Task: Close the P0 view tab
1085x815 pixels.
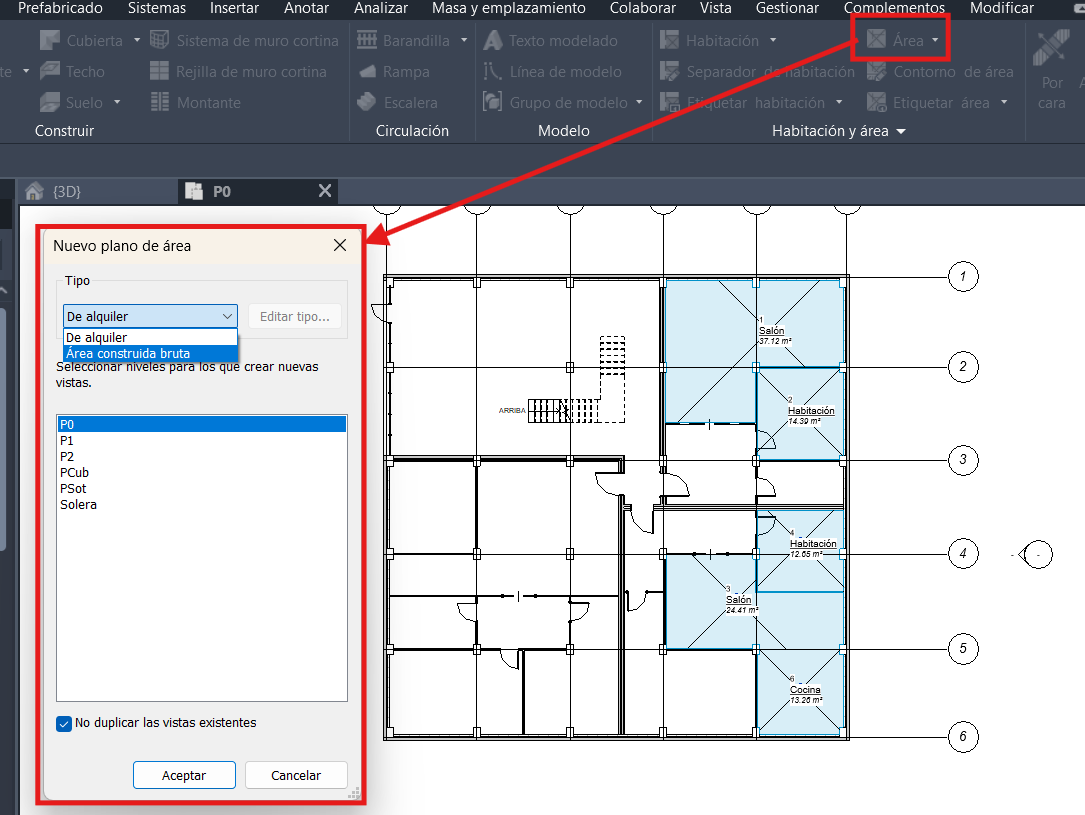Action: pyautogui.click(x=324, y=191)
